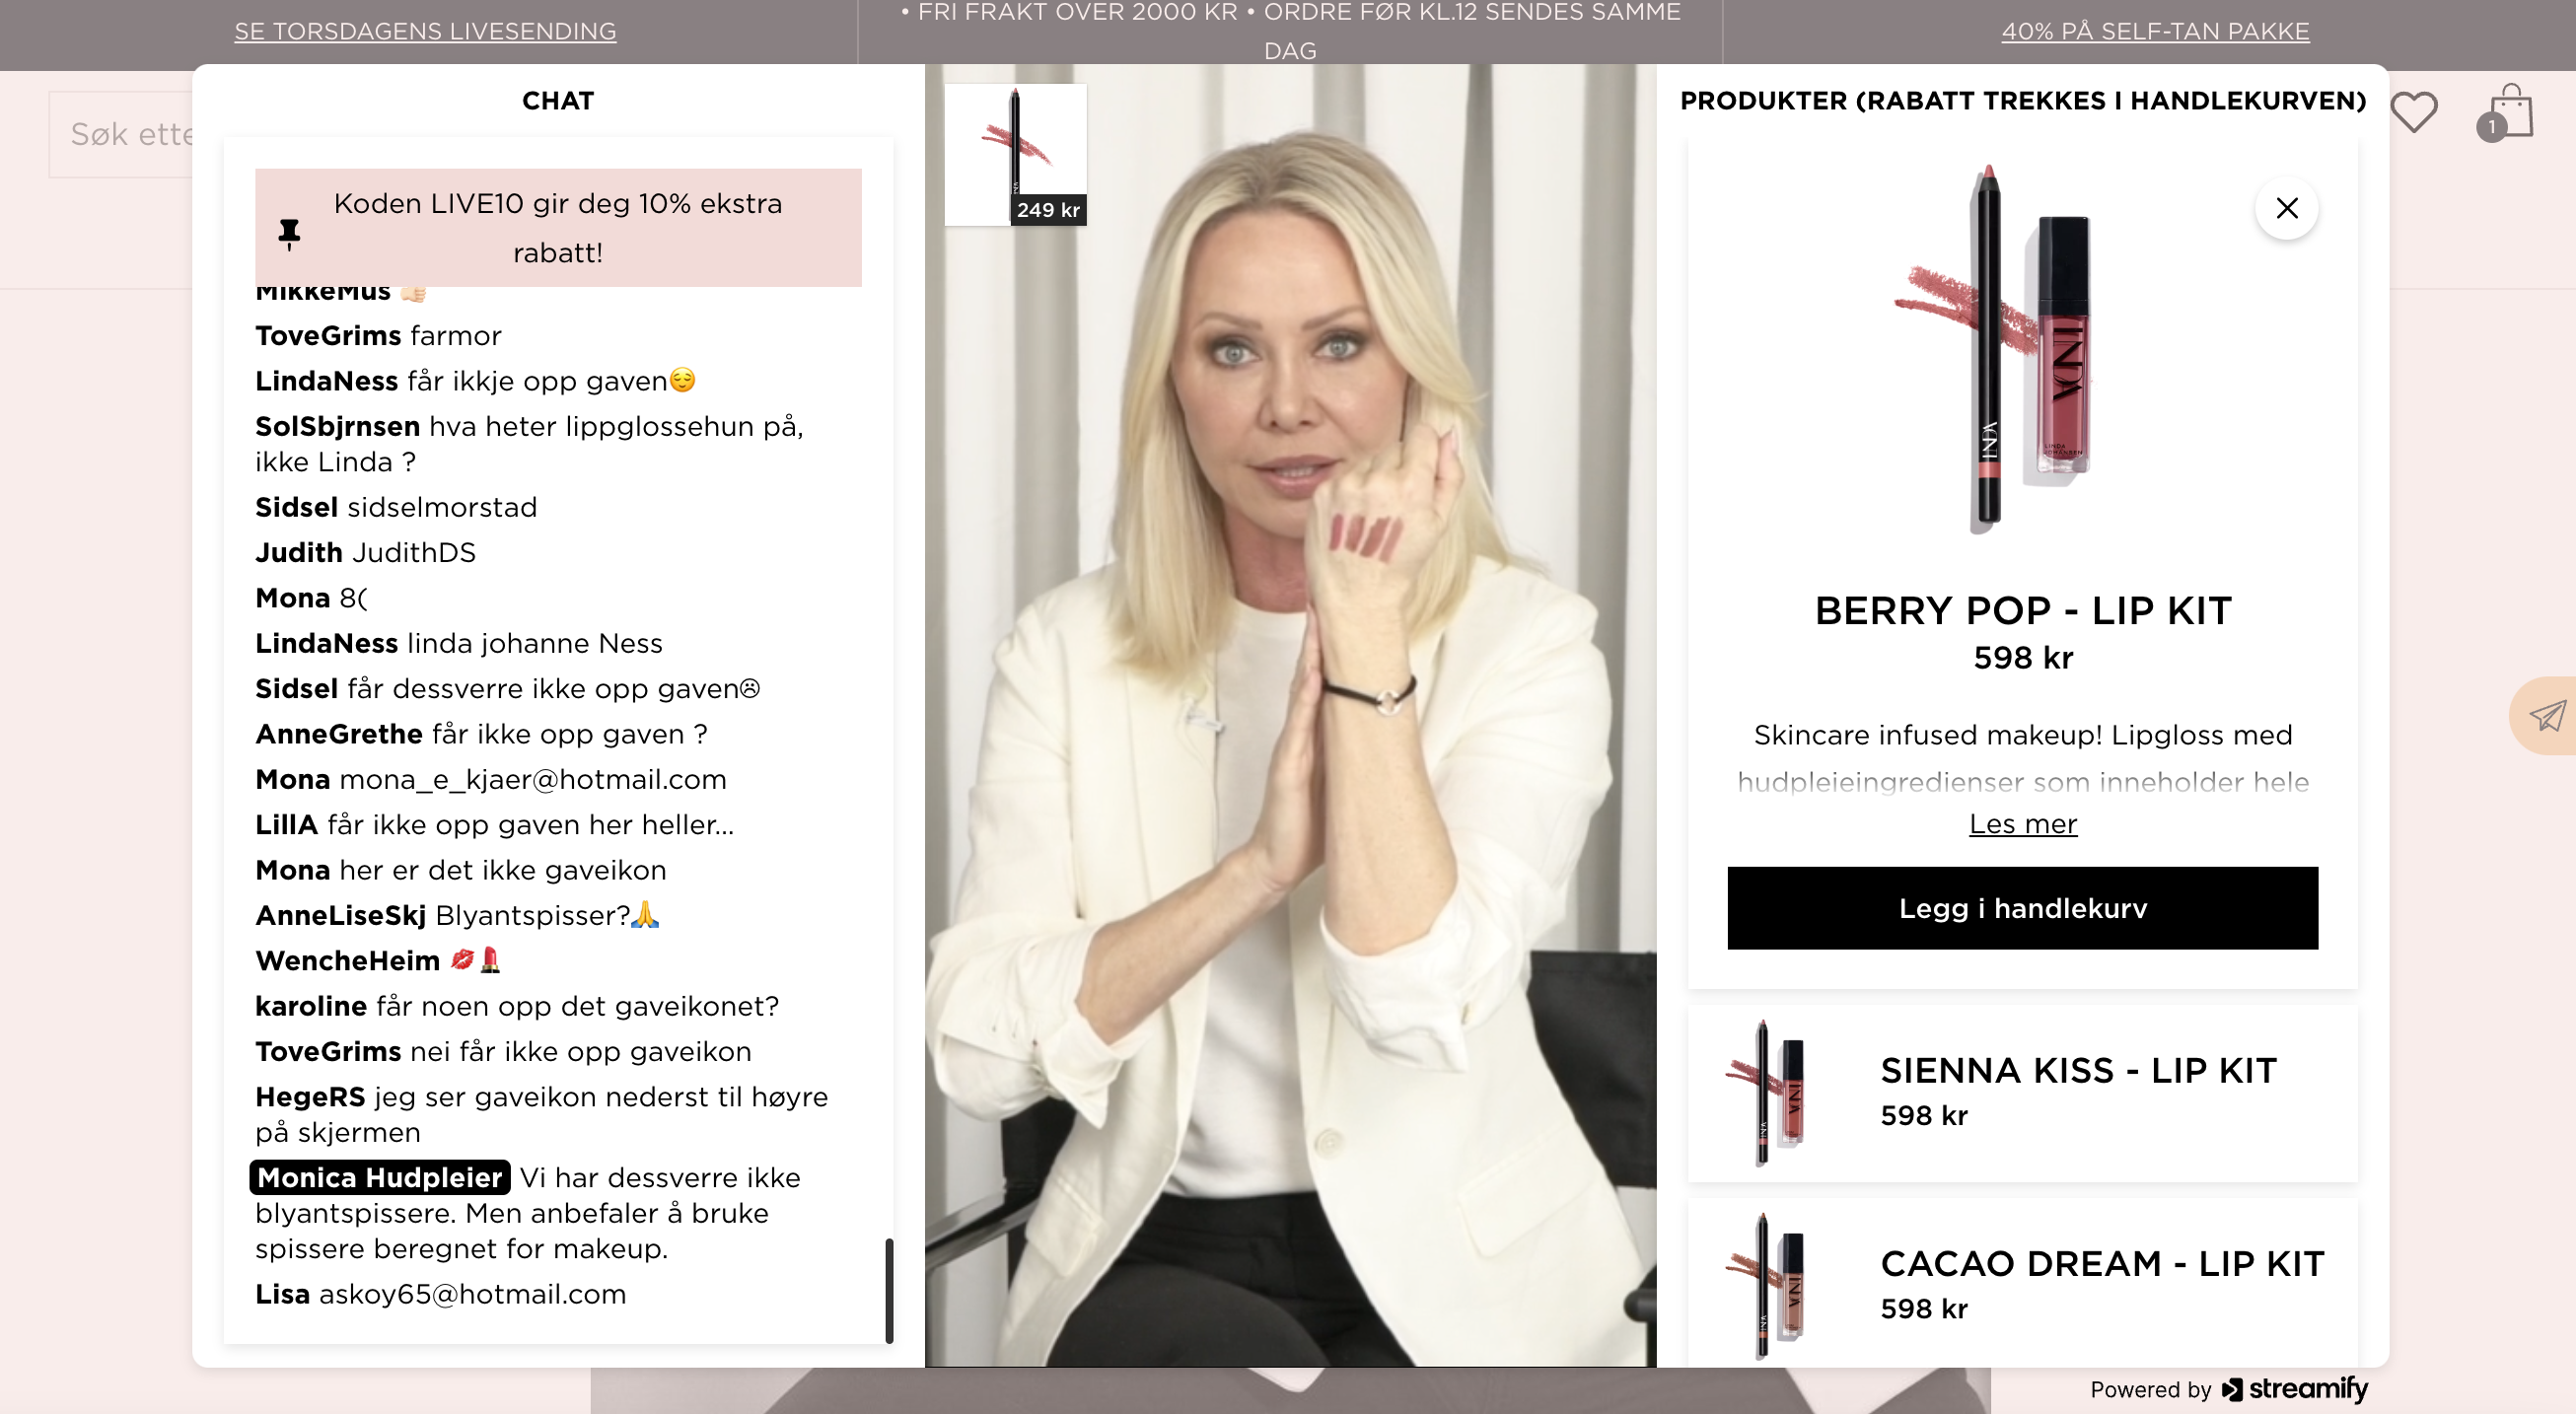This screenshot has height=1414, width=2576.
Task: Click the pinned message pin icon
Action: [289, 234]
